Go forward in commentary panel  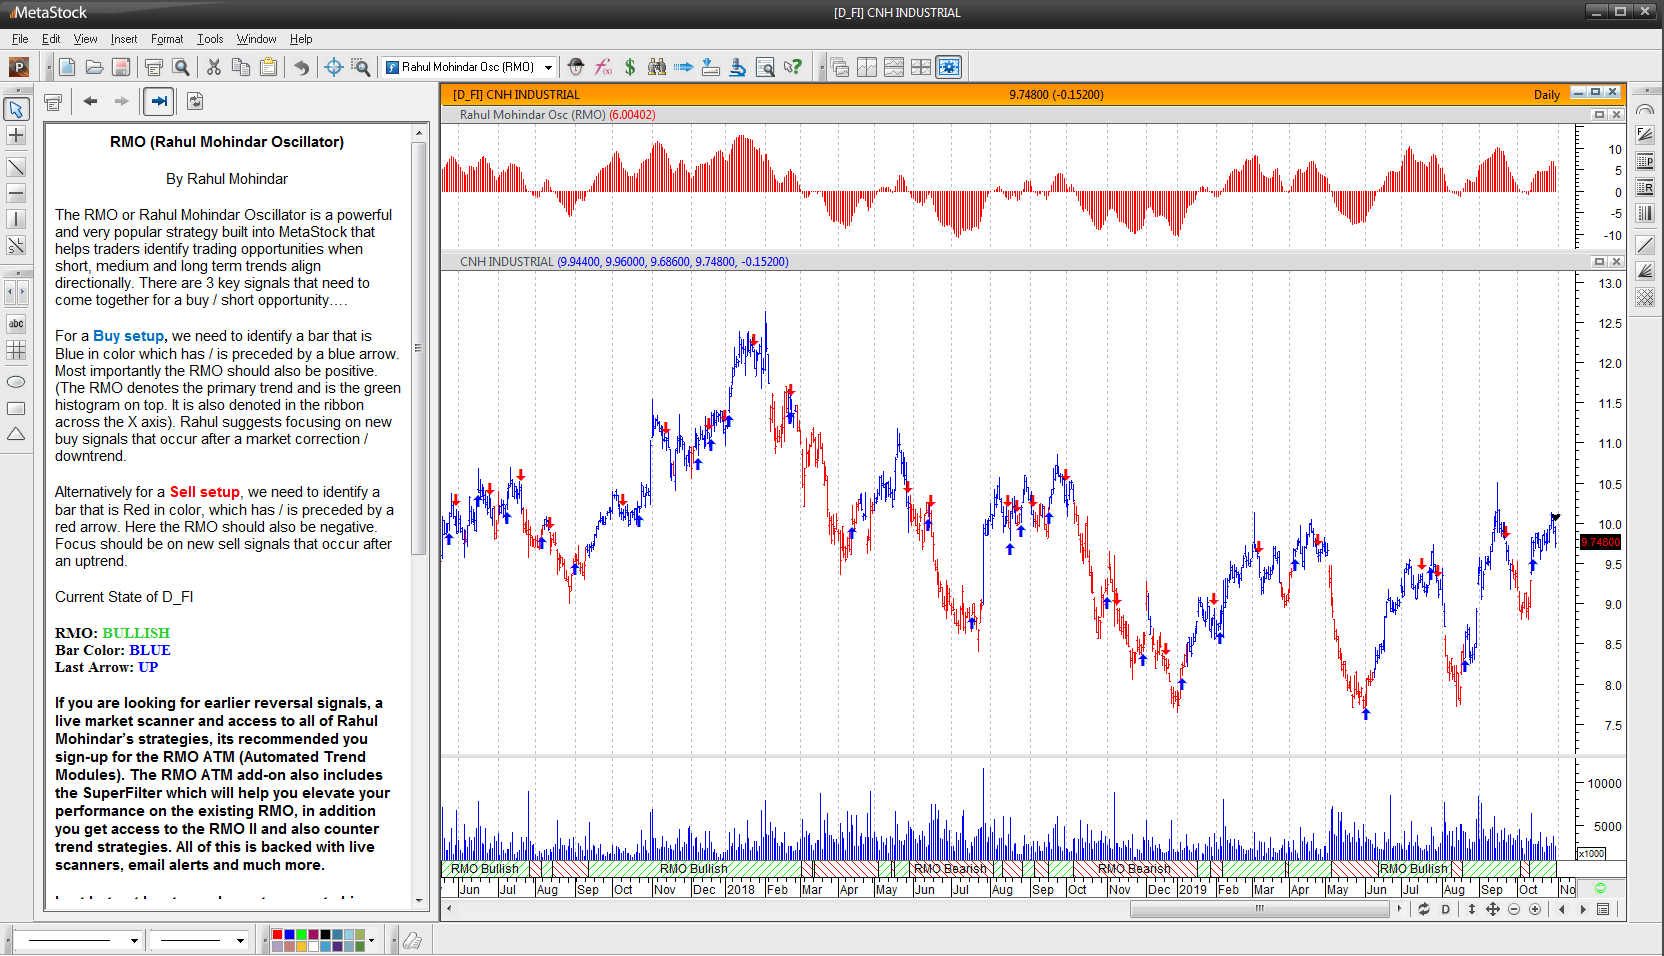[122, 101]
